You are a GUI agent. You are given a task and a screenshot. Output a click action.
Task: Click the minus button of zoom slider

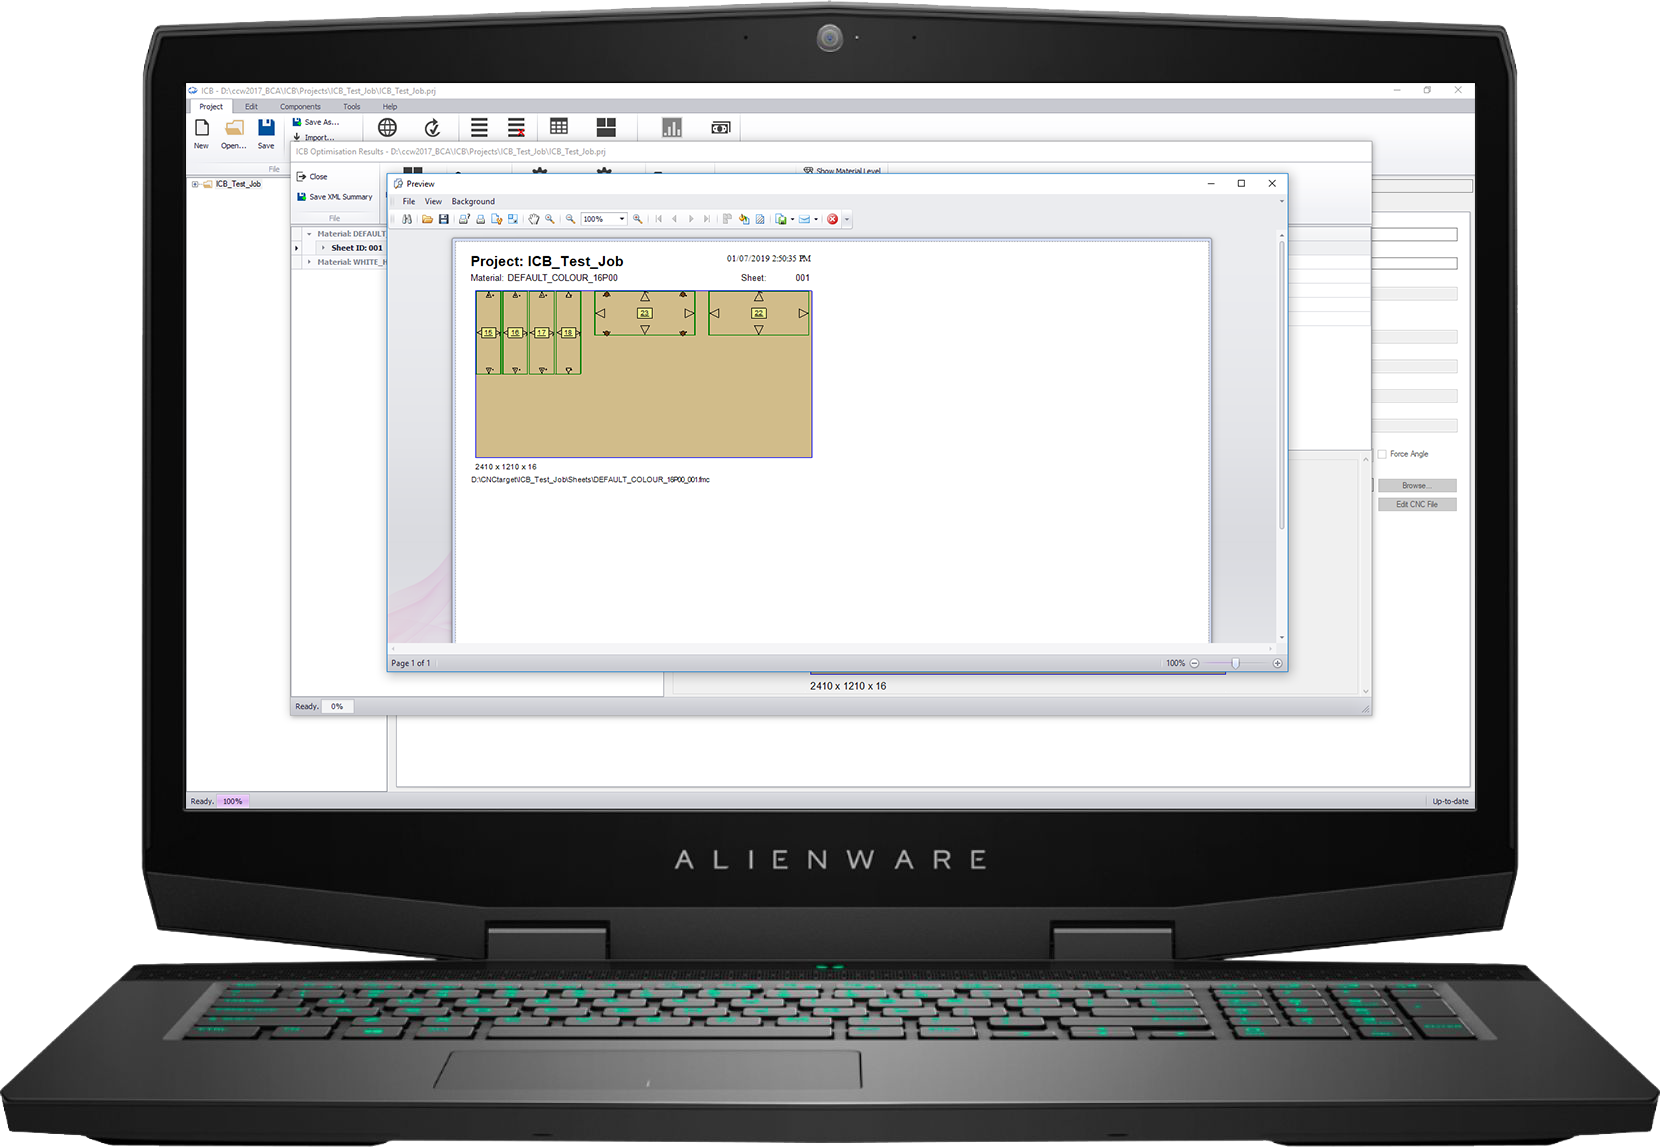(x=1194, y=663)
